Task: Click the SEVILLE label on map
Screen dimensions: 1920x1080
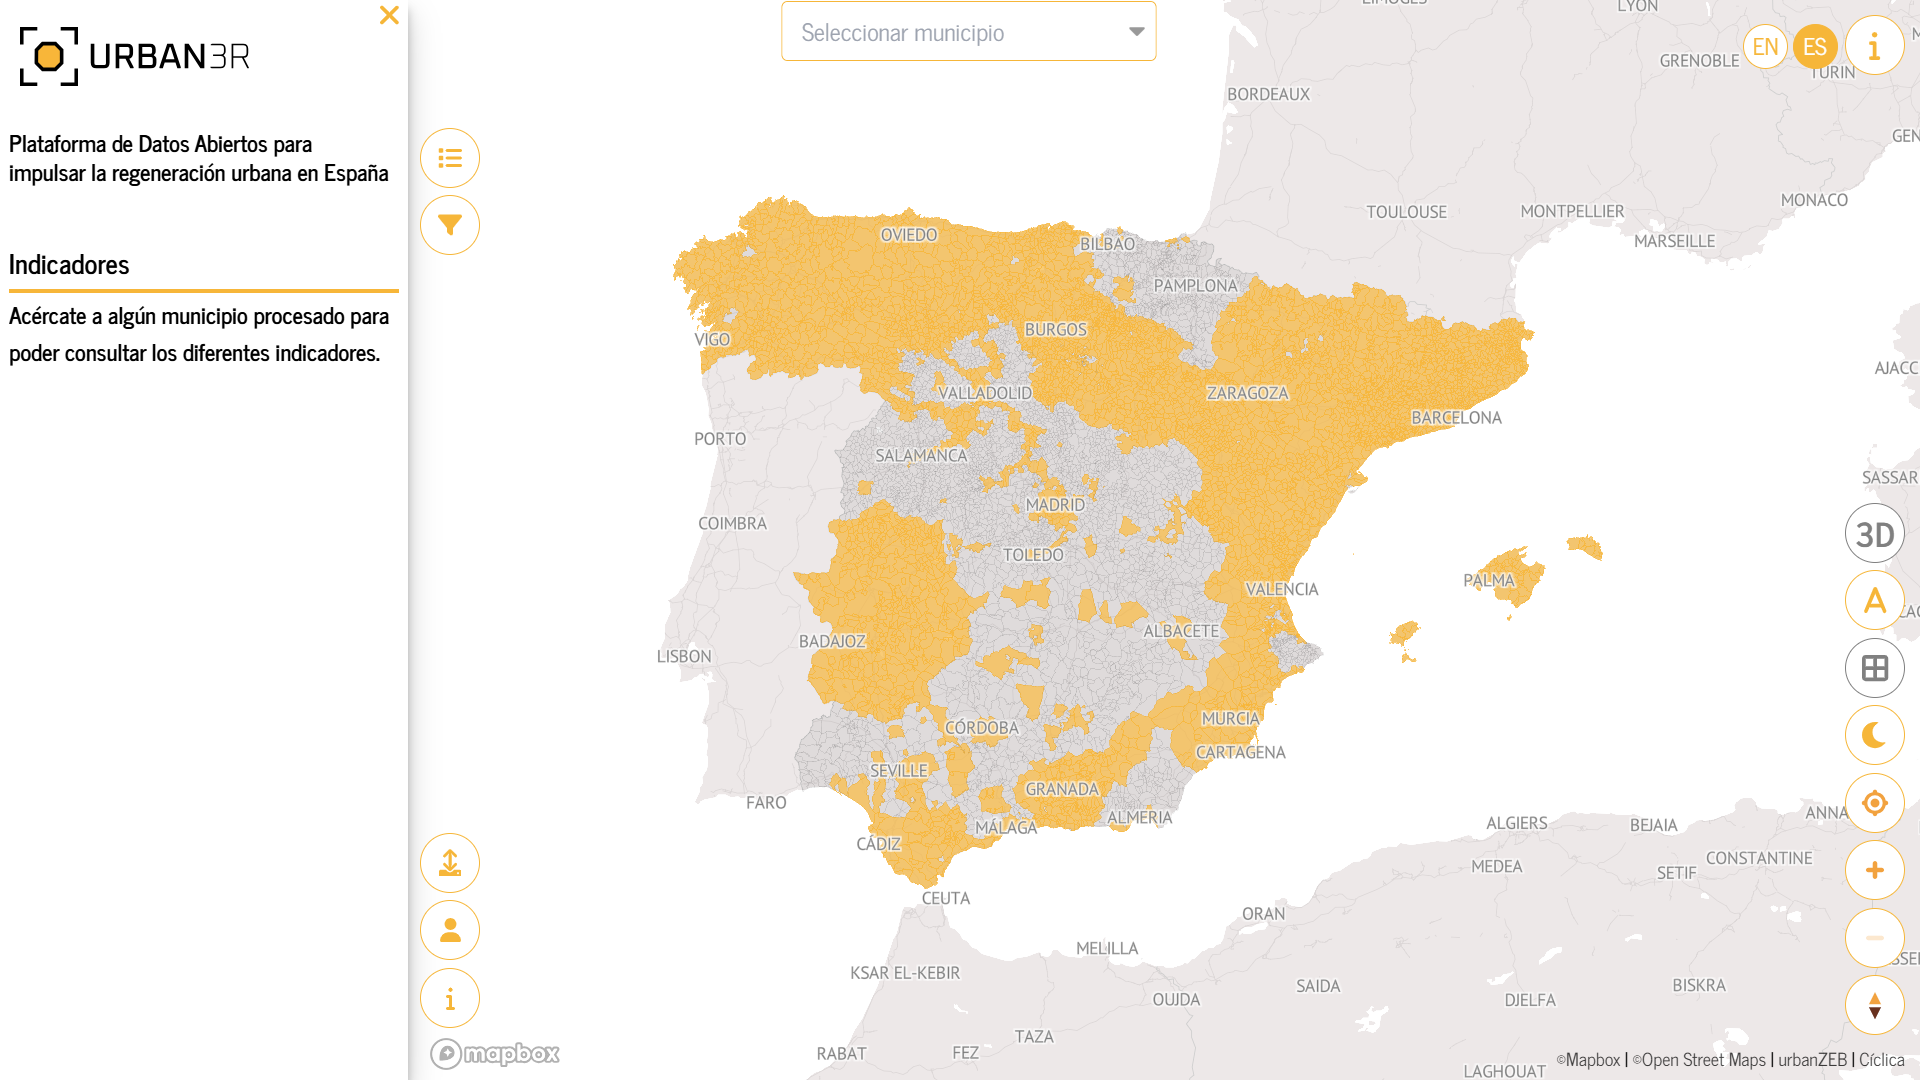Action: pyautogui.click(x=898, y=771)
